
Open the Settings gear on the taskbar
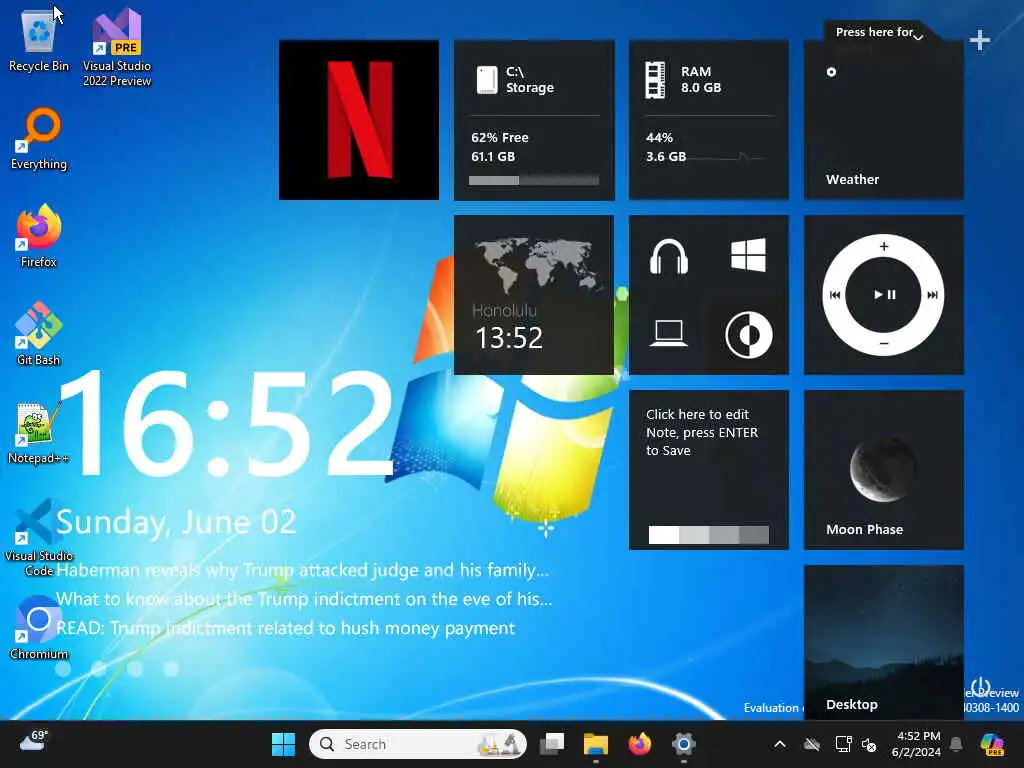(x=684, y=744)
